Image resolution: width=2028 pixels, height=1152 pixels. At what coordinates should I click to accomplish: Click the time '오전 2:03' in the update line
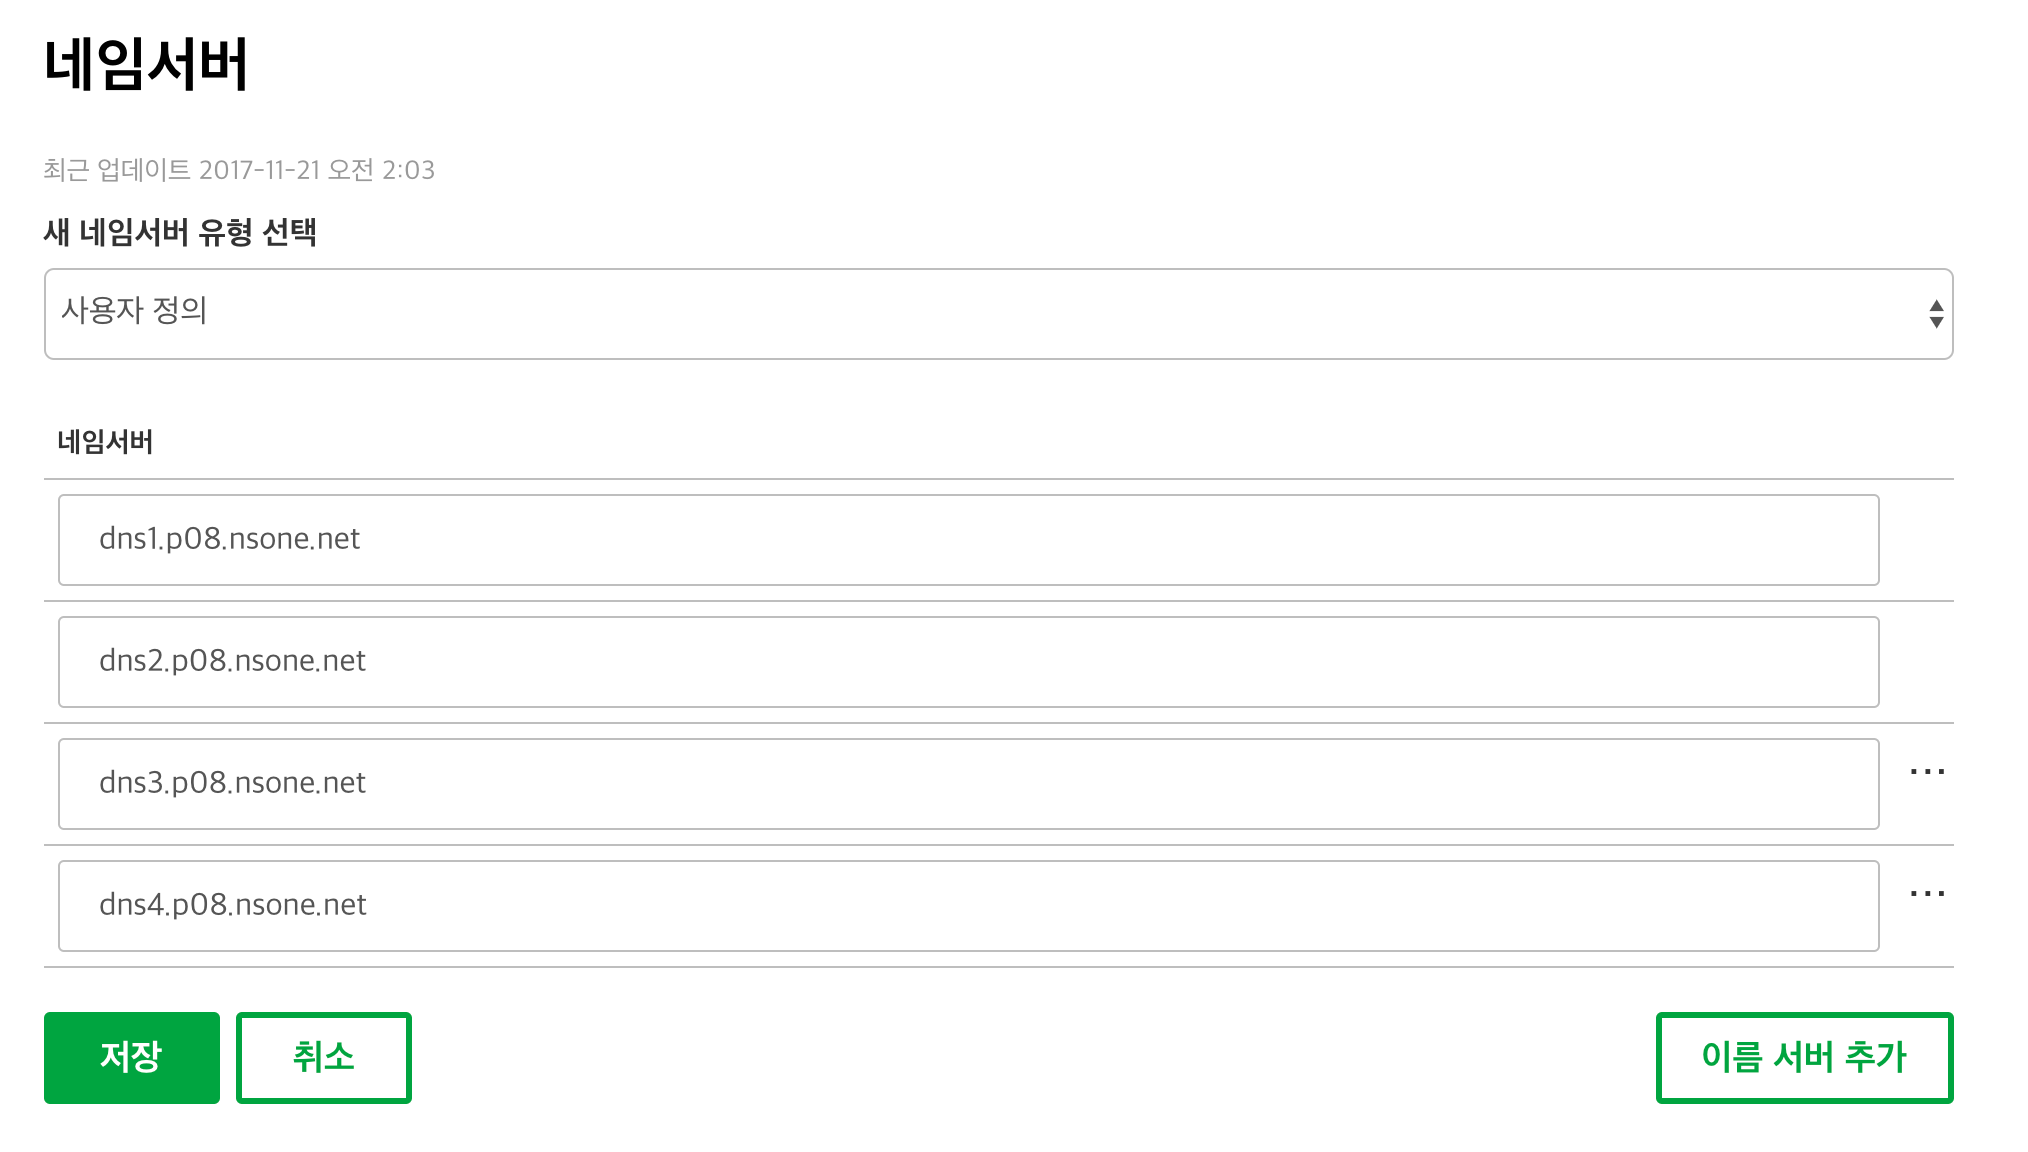[382, 170]
